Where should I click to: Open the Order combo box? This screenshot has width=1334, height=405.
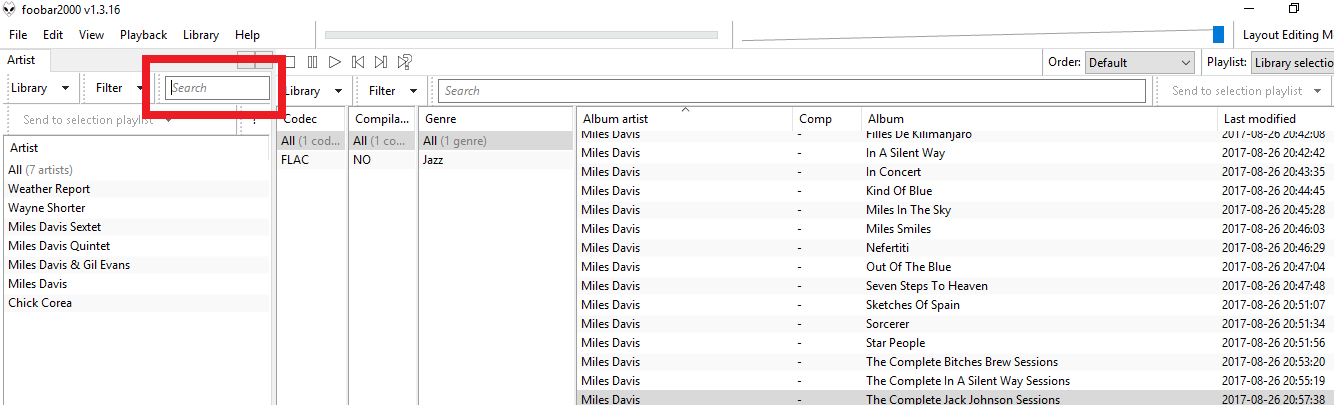point(1139,62)
